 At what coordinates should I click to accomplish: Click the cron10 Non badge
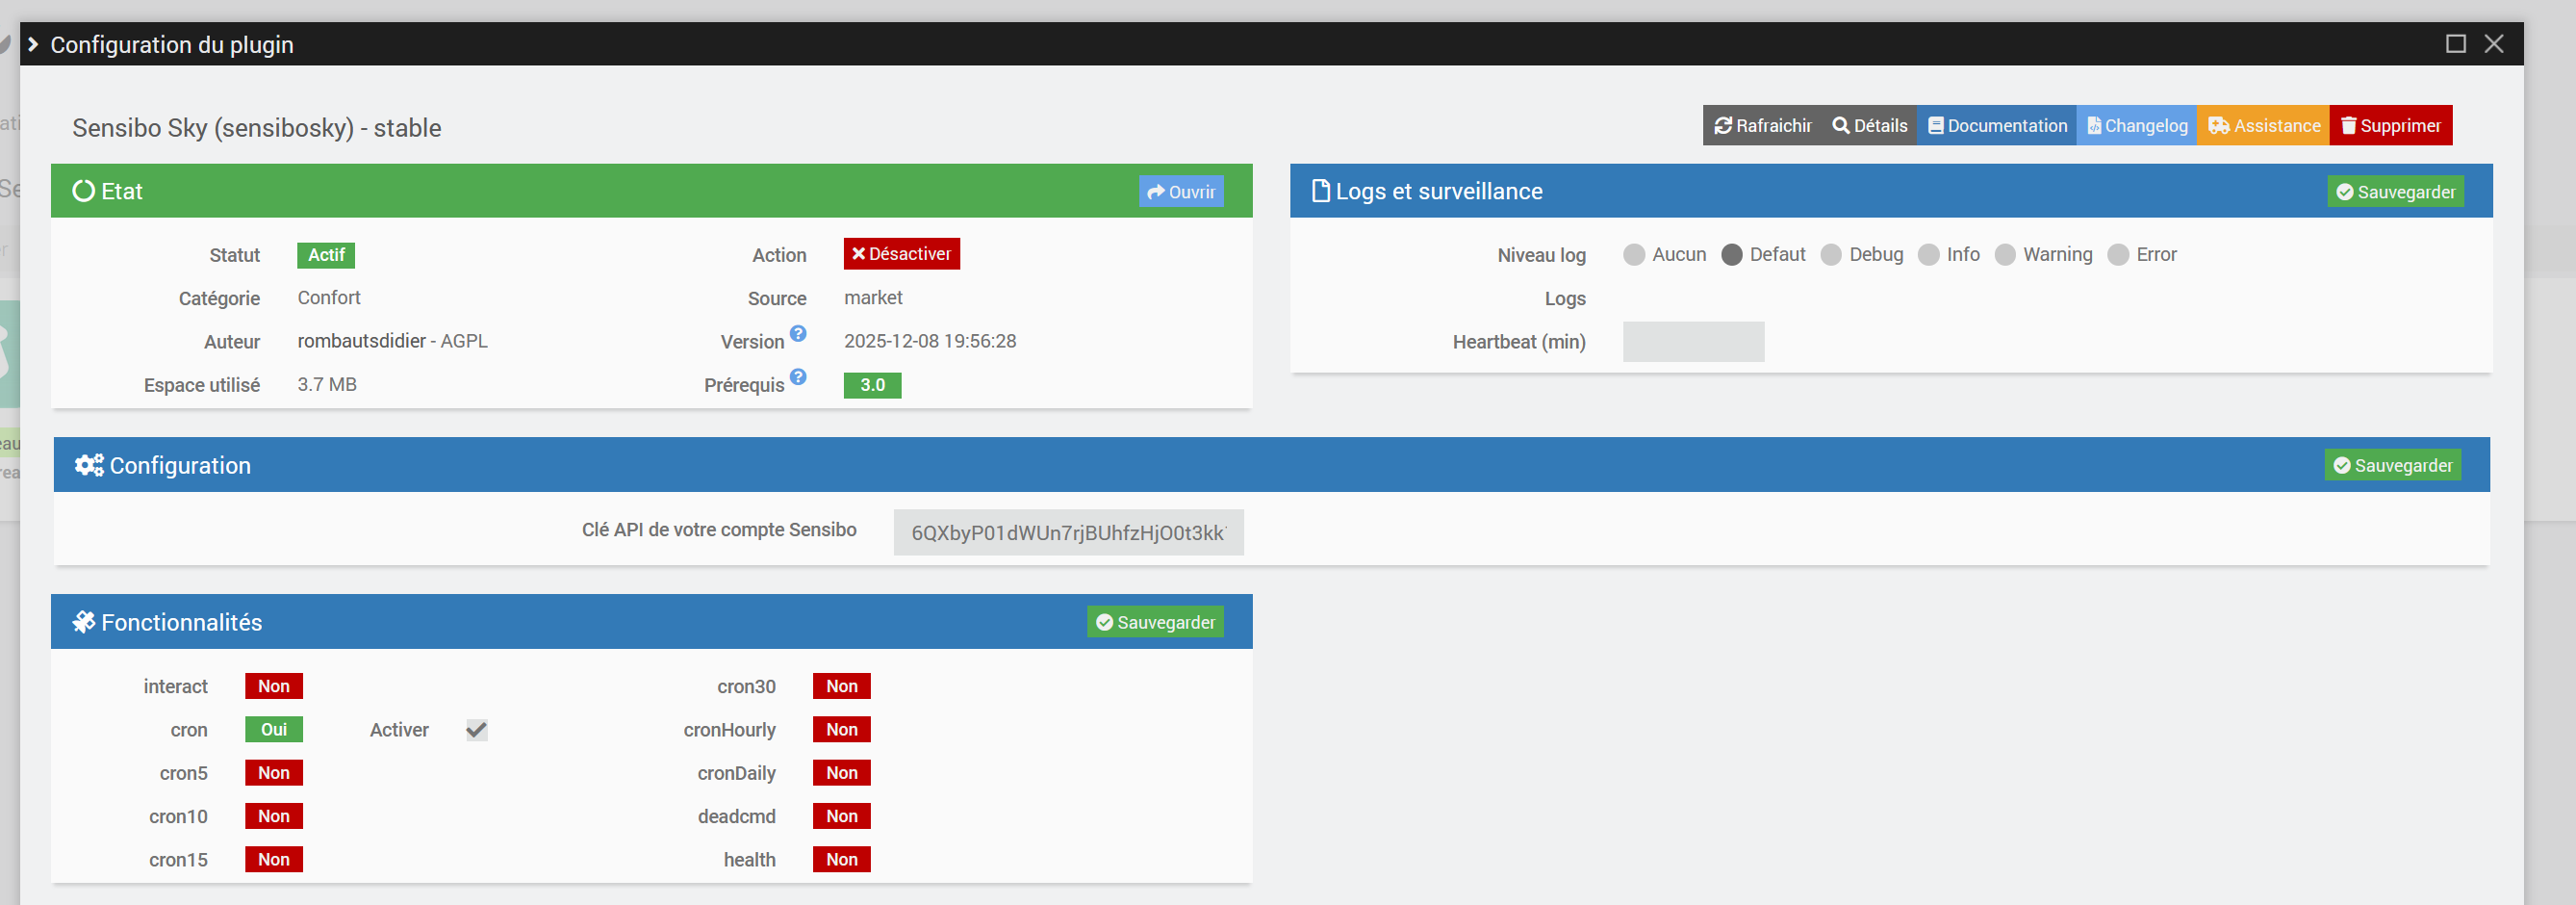coord(274,816)
